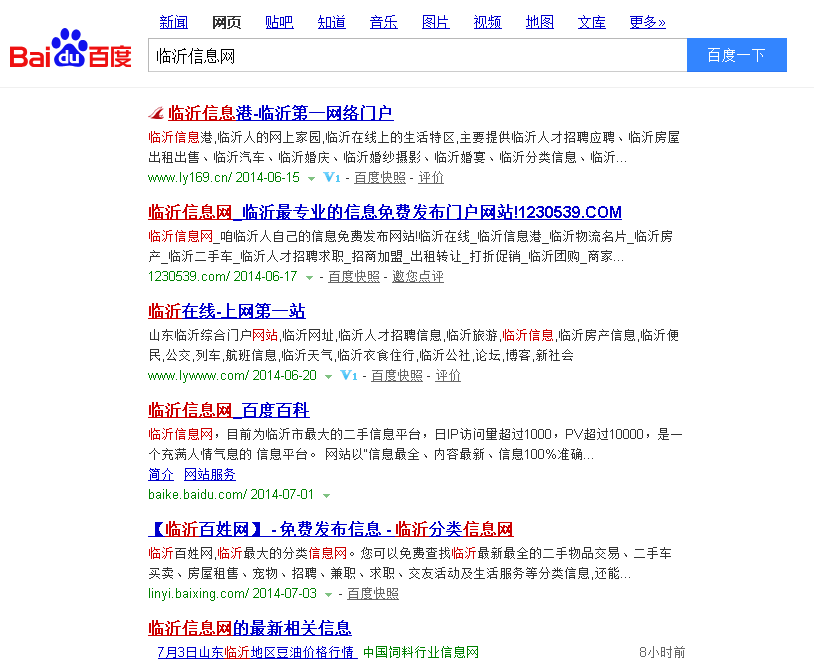Open the 图片 search tab
The height and width of the screenshot is (662, 814).
[x=435, y=22]
